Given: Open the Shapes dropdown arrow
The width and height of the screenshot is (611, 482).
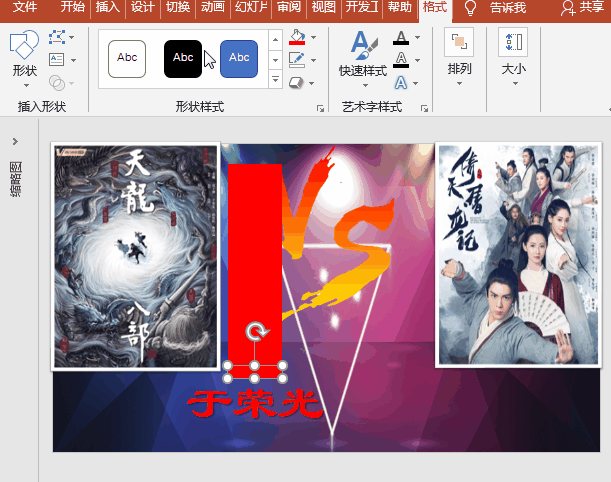Looking at the screenshot, I should [26, 85].
